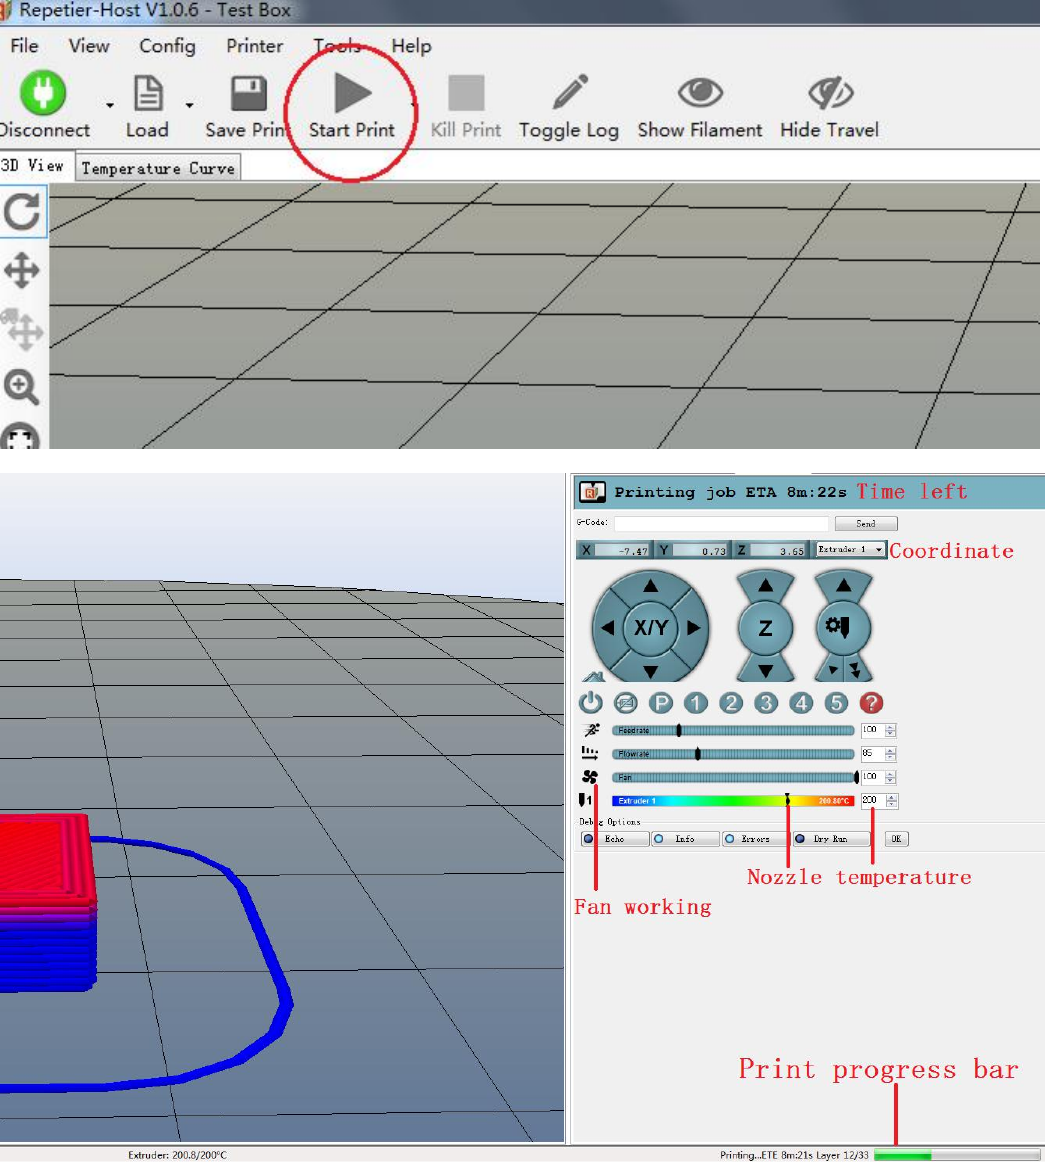Open the Load dropdown arrow
The width and height of the screenshot is (1045, 1162).
pos(190,105)
